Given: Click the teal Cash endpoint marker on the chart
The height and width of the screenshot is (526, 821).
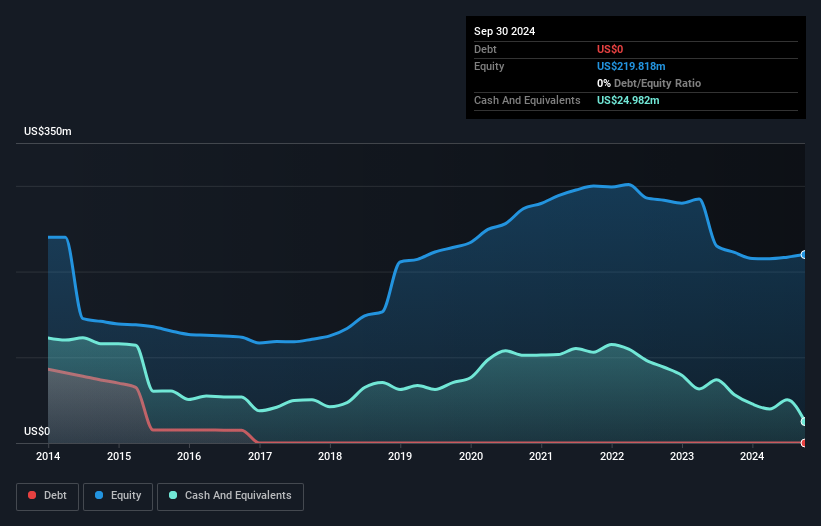Looking at the screenshot, I should point(804,421).
